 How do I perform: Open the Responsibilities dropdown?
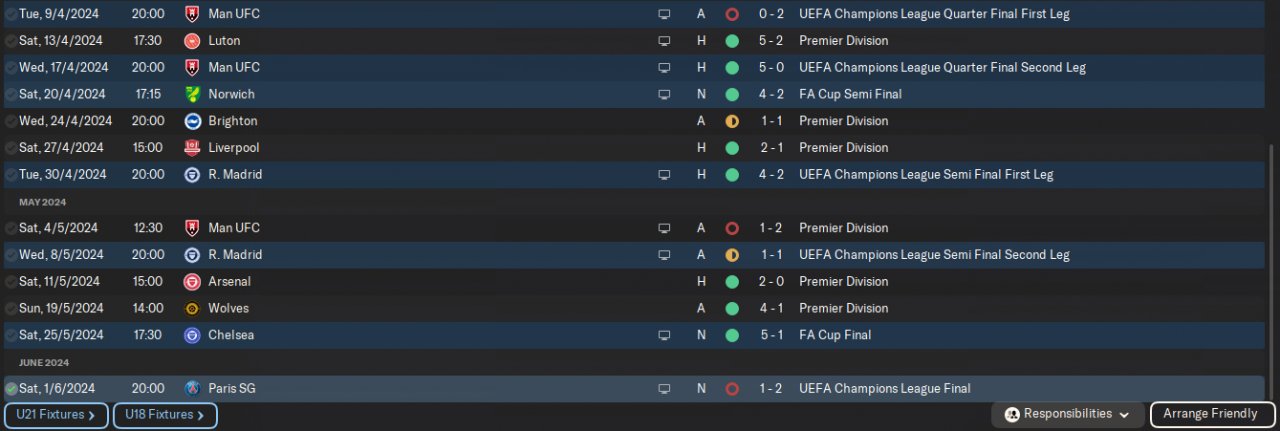click(x=1068, y=414)
